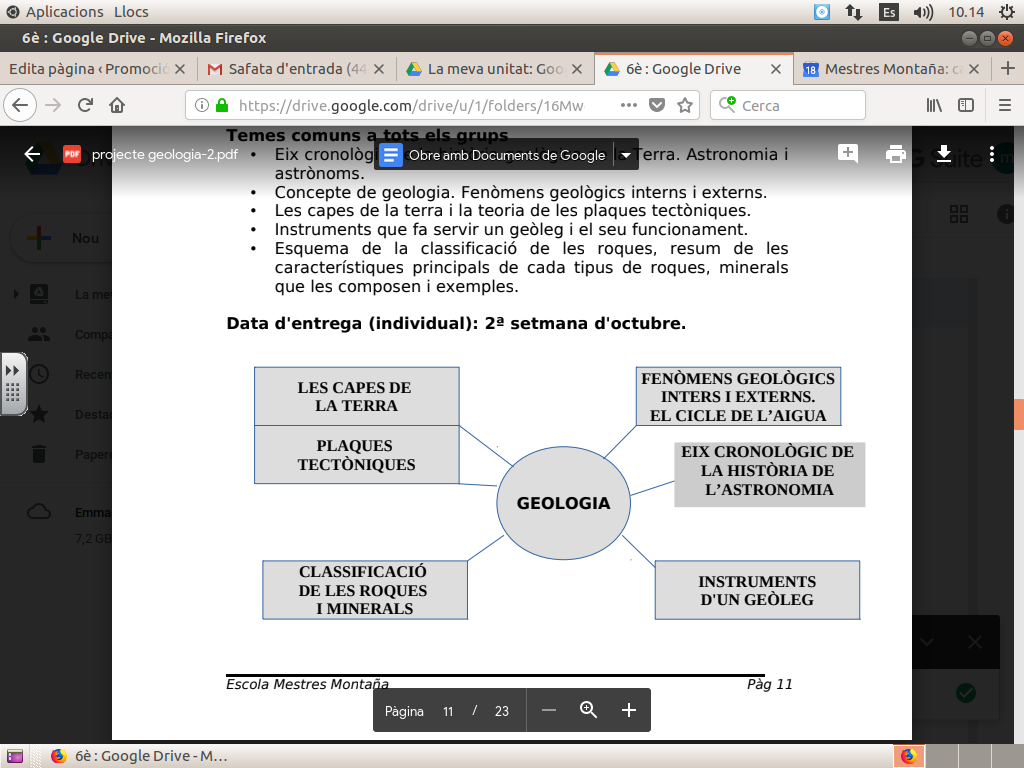The width and height of the screenshot is (1024, 768).
Task: Save page to Pocket
Action: coord(657,105)
